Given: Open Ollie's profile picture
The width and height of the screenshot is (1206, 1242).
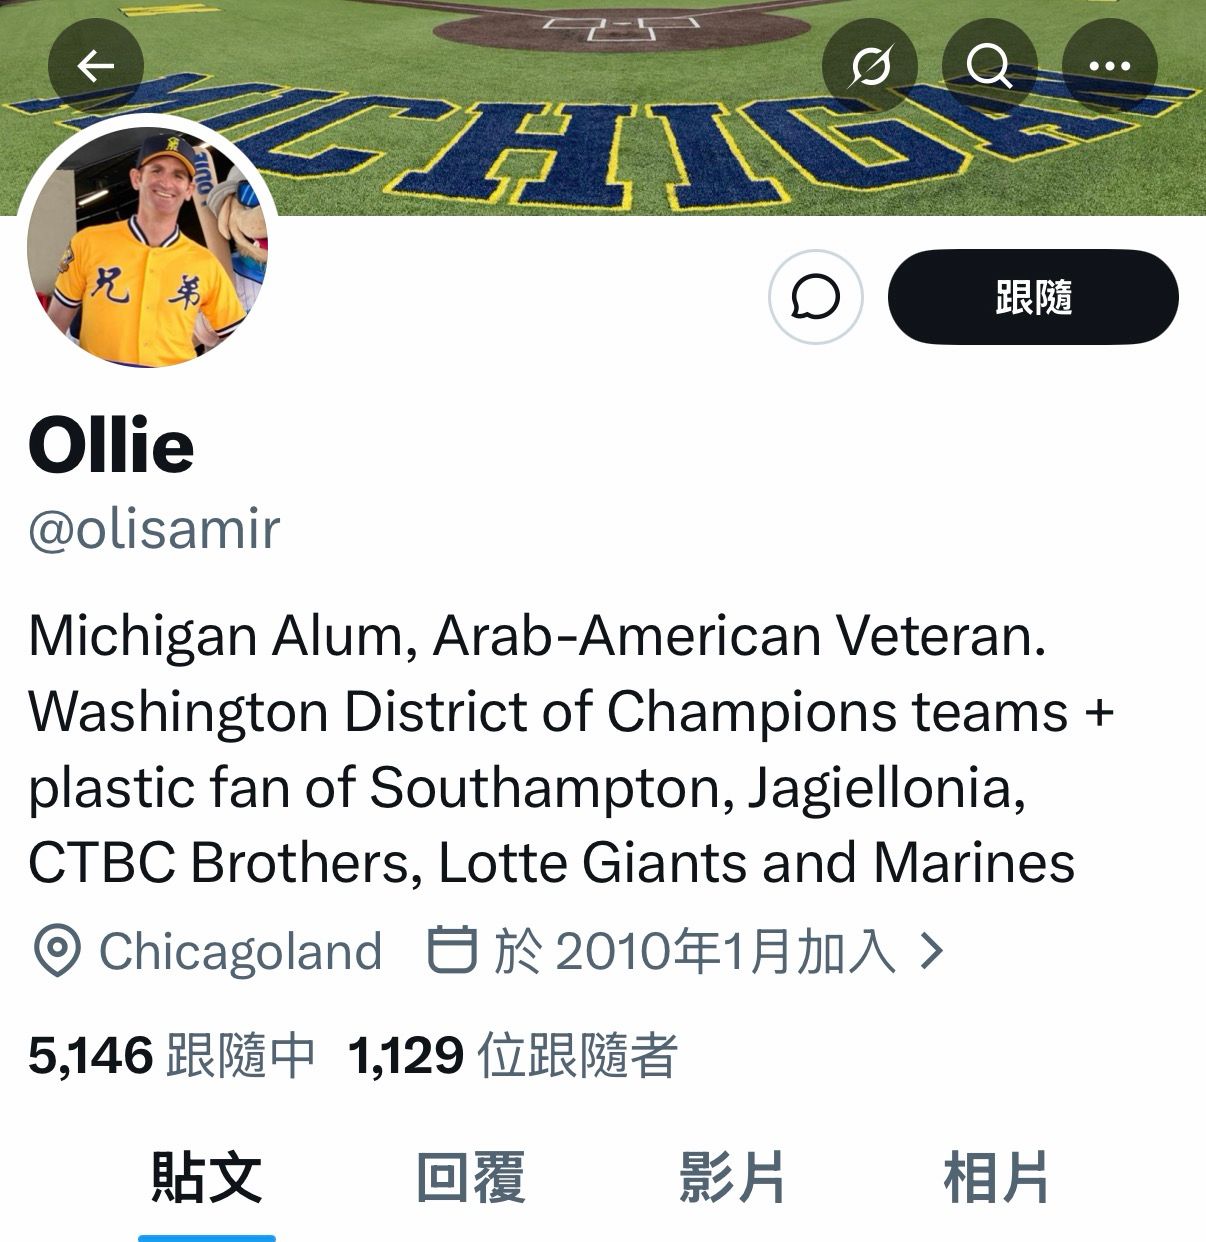Looking at the screenshot, I should [147, 247].
